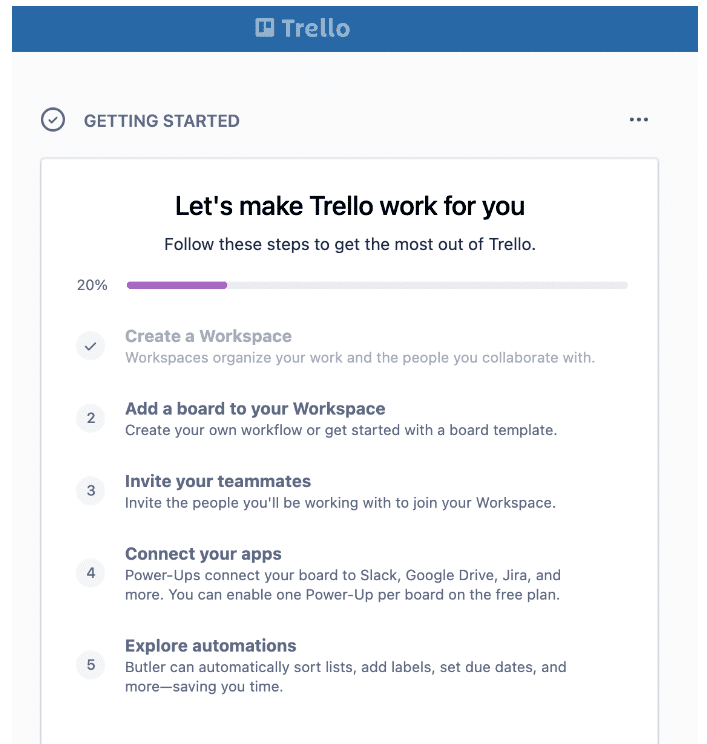Click the step 3 number badge
707x744 pixels.
(91, 490)
